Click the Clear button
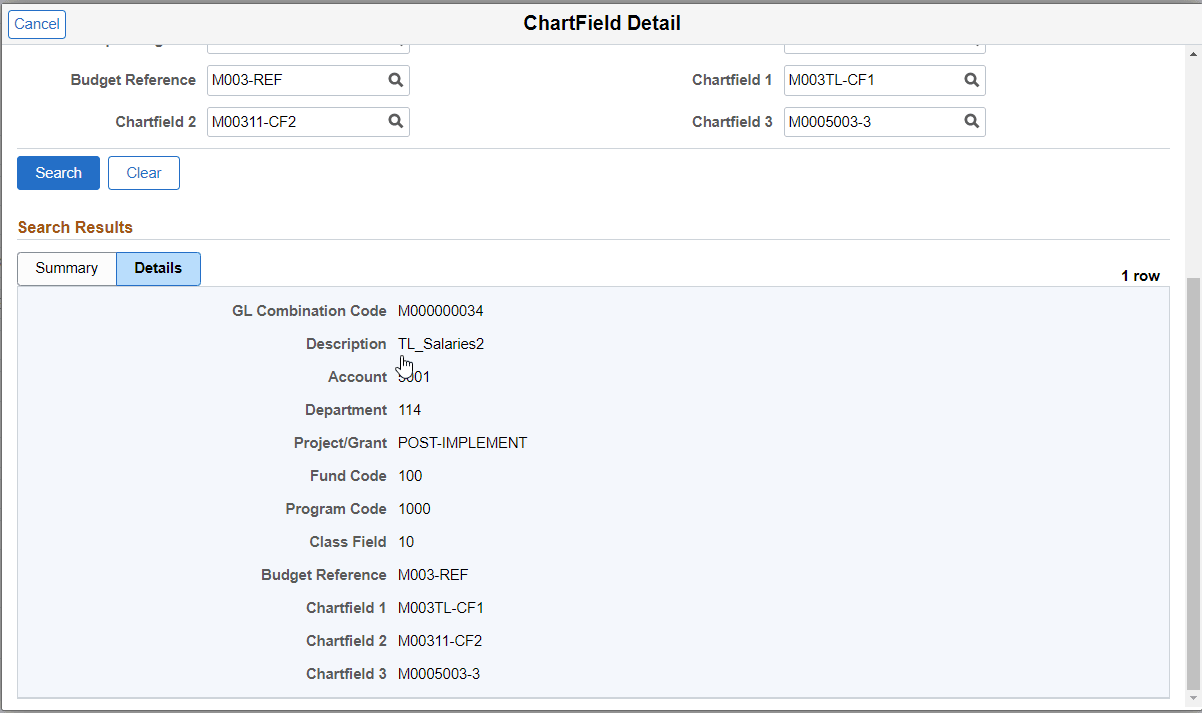The width and height of the screenshot is (1202, 713). pos(143,172)
